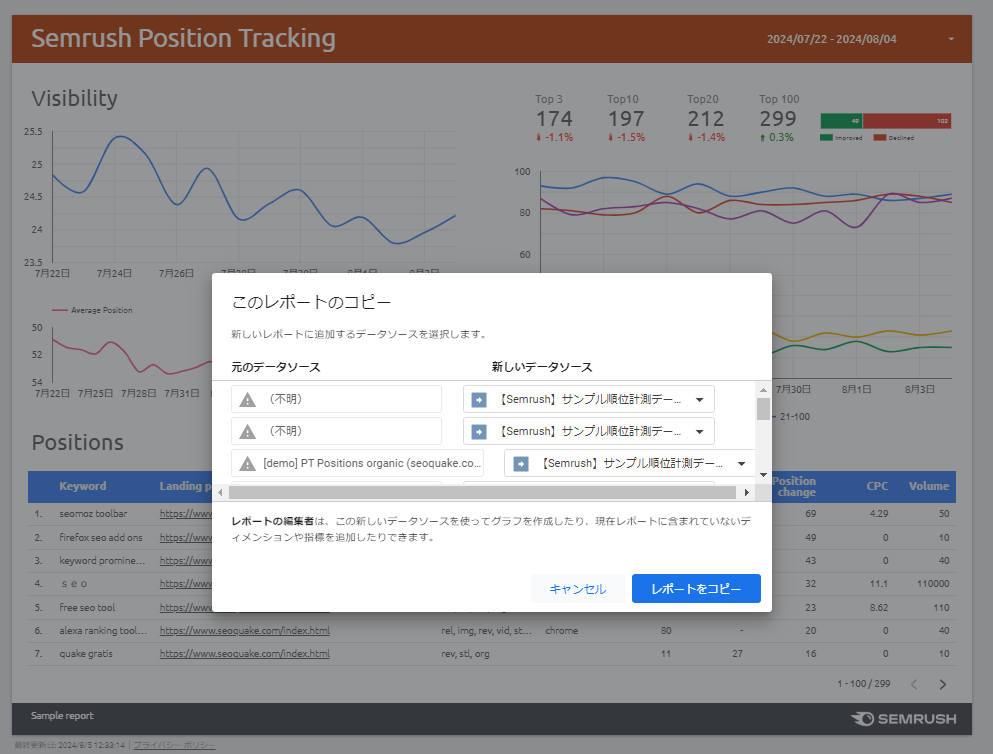Sort table by Volume column header
The width and height of the screenshot is (993, 754).
click(928, 486)
